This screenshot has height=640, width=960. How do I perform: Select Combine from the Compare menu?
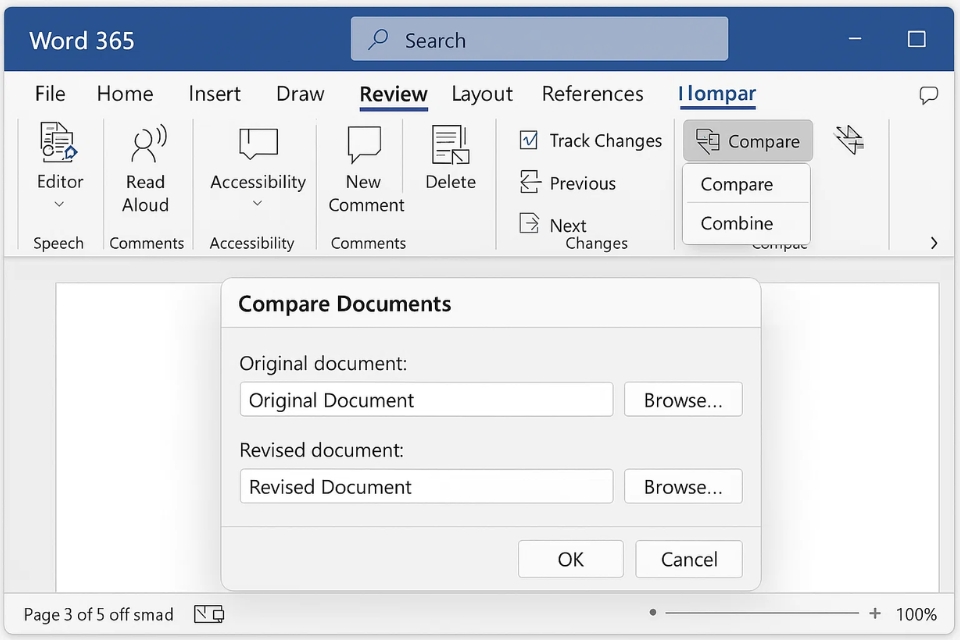737,223
